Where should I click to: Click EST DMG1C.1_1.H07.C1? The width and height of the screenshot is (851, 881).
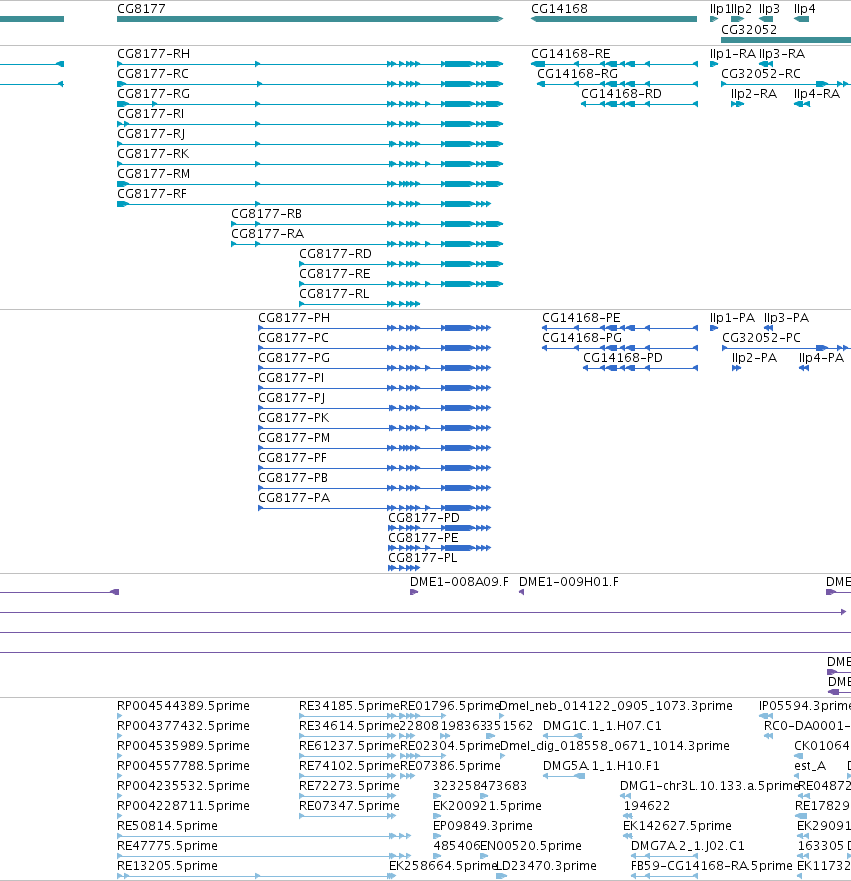coord(602,726)
